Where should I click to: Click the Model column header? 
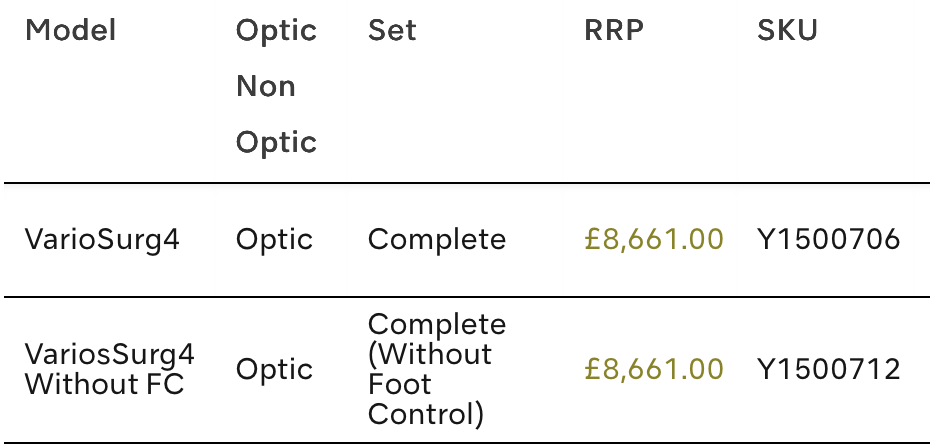[x=71, y=31]
